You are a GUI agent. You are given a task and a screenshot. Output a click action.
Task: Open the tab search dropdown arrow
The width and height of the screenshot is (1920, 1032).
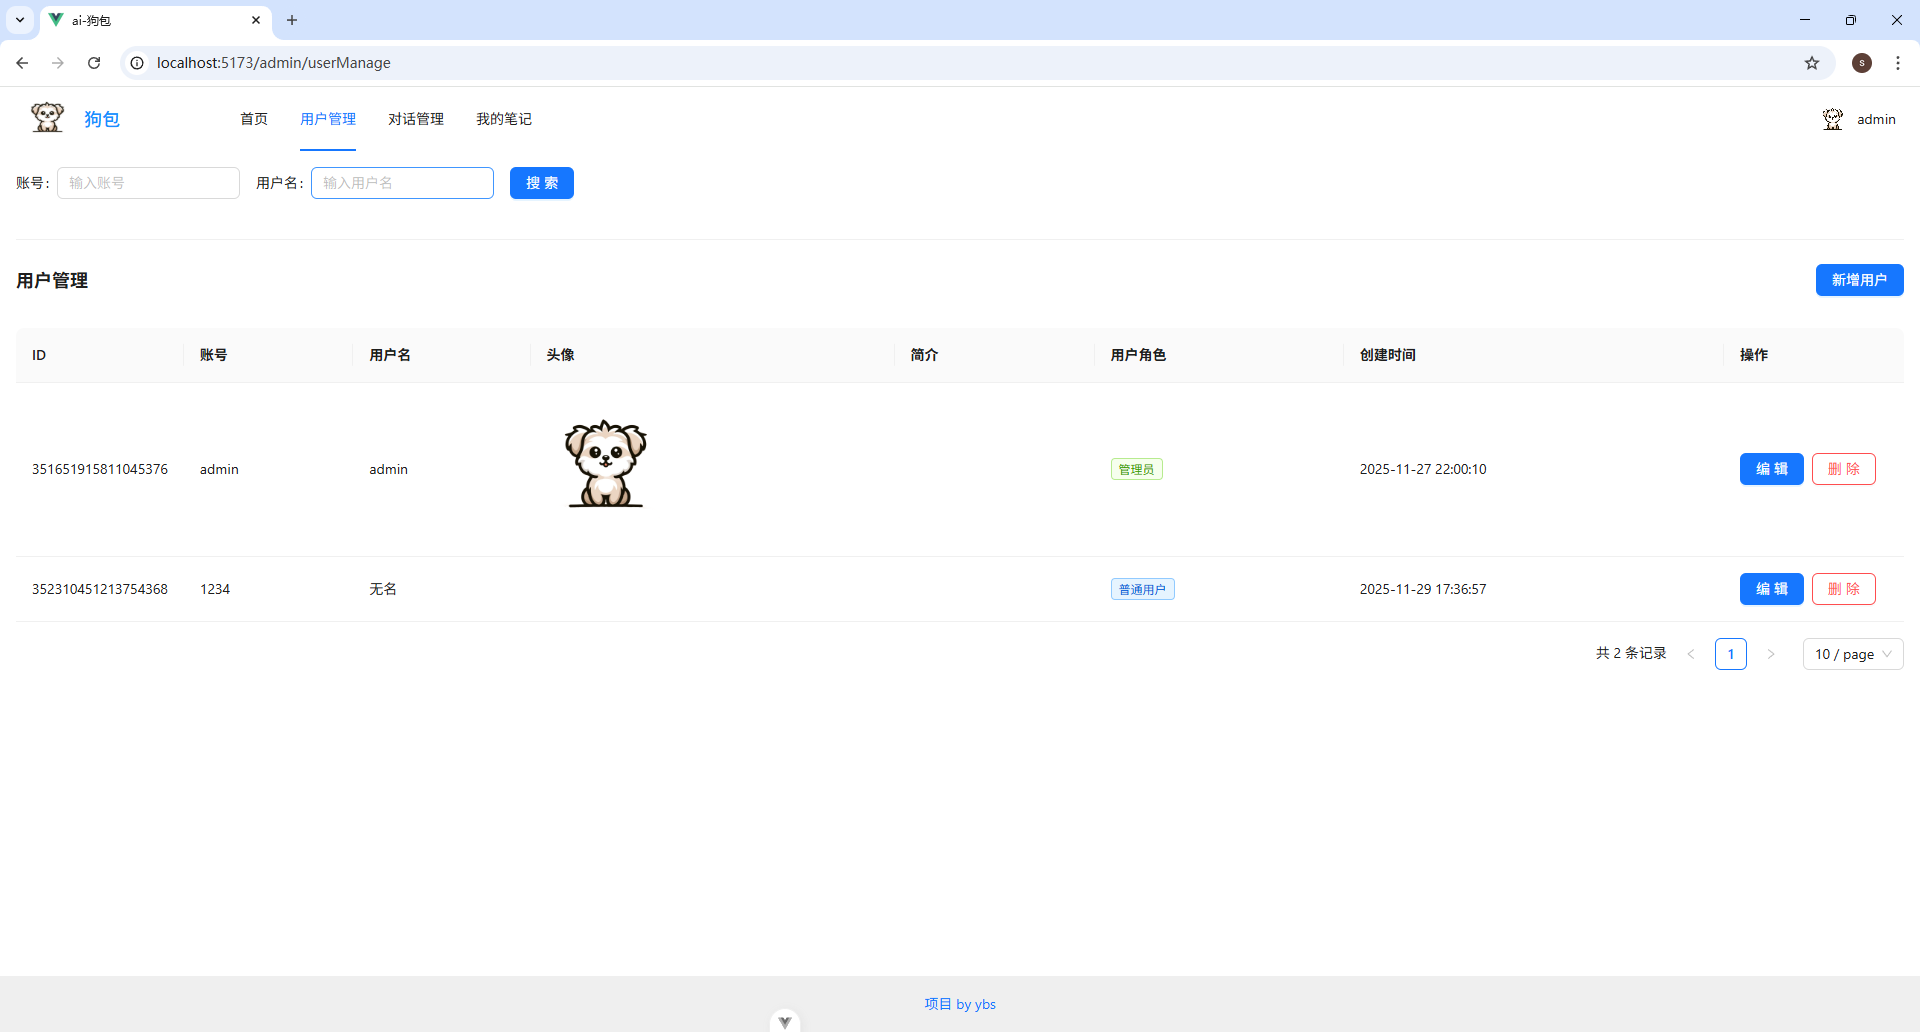pyautogui.click(x=20, y=20)
